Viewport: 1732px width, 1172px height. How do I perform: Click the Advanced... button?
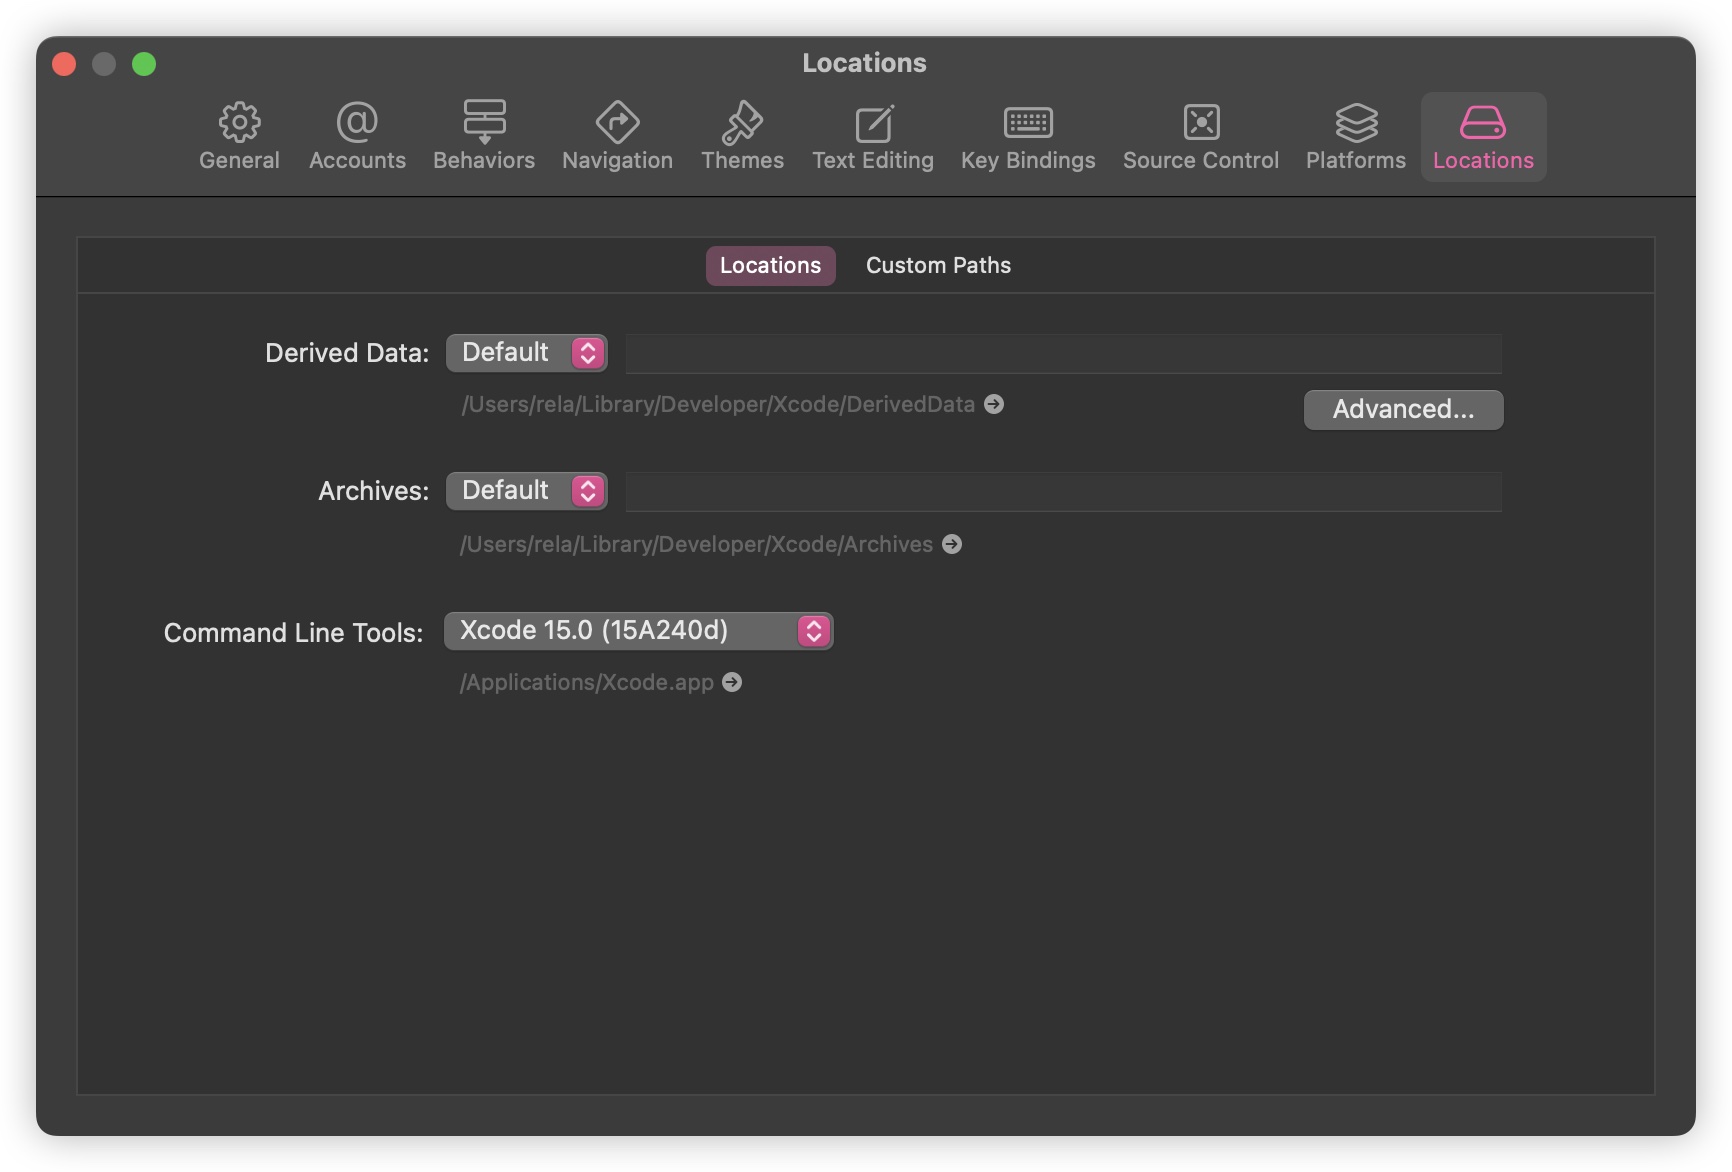tap(1403, 409)
